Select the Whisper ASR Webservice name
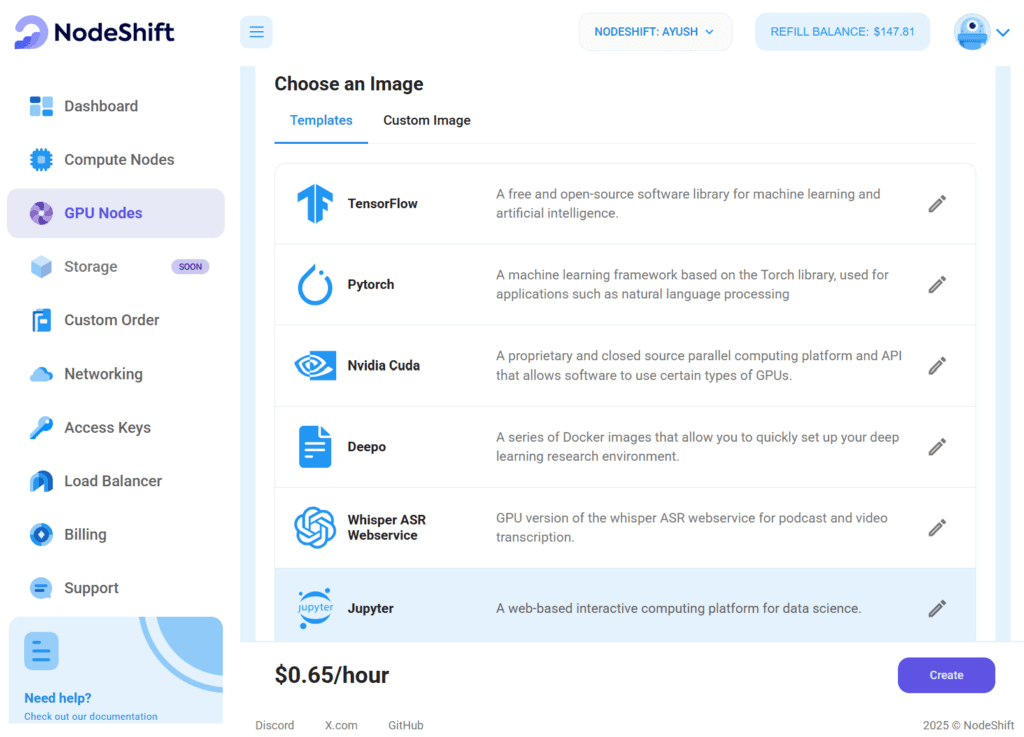This screenshot has width=1024, height=737. (x=387, y=527)
